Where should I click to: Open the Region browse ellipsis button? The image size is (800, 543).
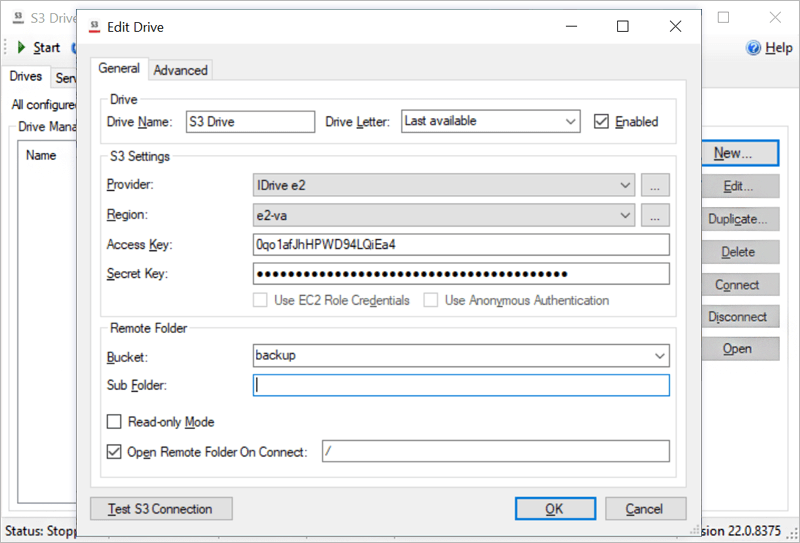655,215
